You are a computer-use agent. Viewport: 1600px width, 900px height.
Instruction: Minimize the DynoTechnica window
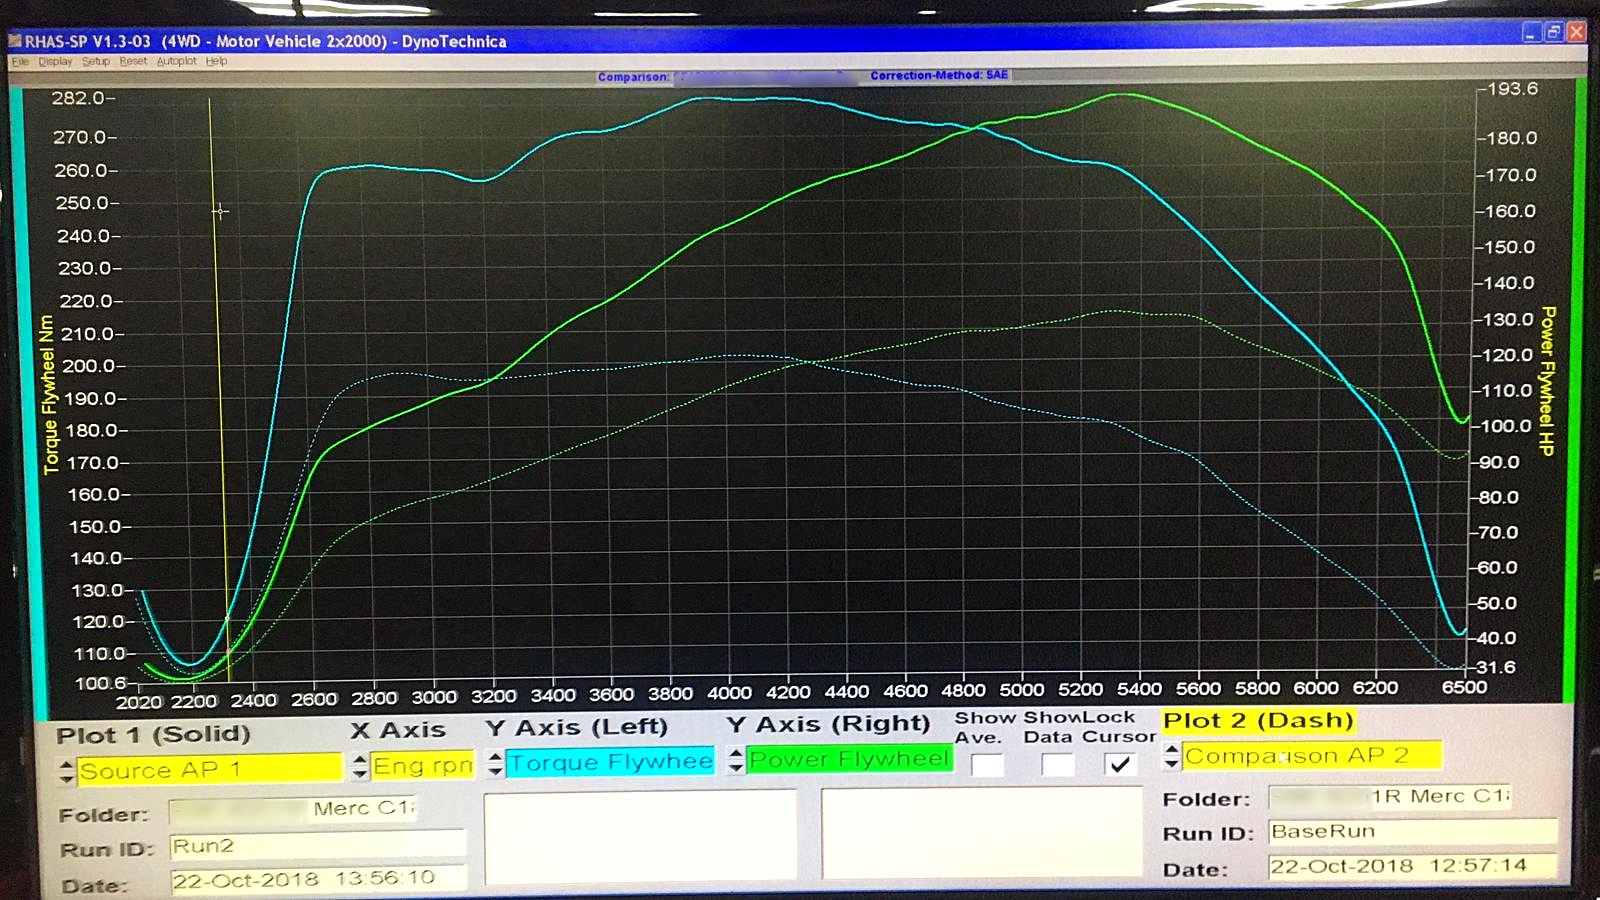tap(1531, 32)
